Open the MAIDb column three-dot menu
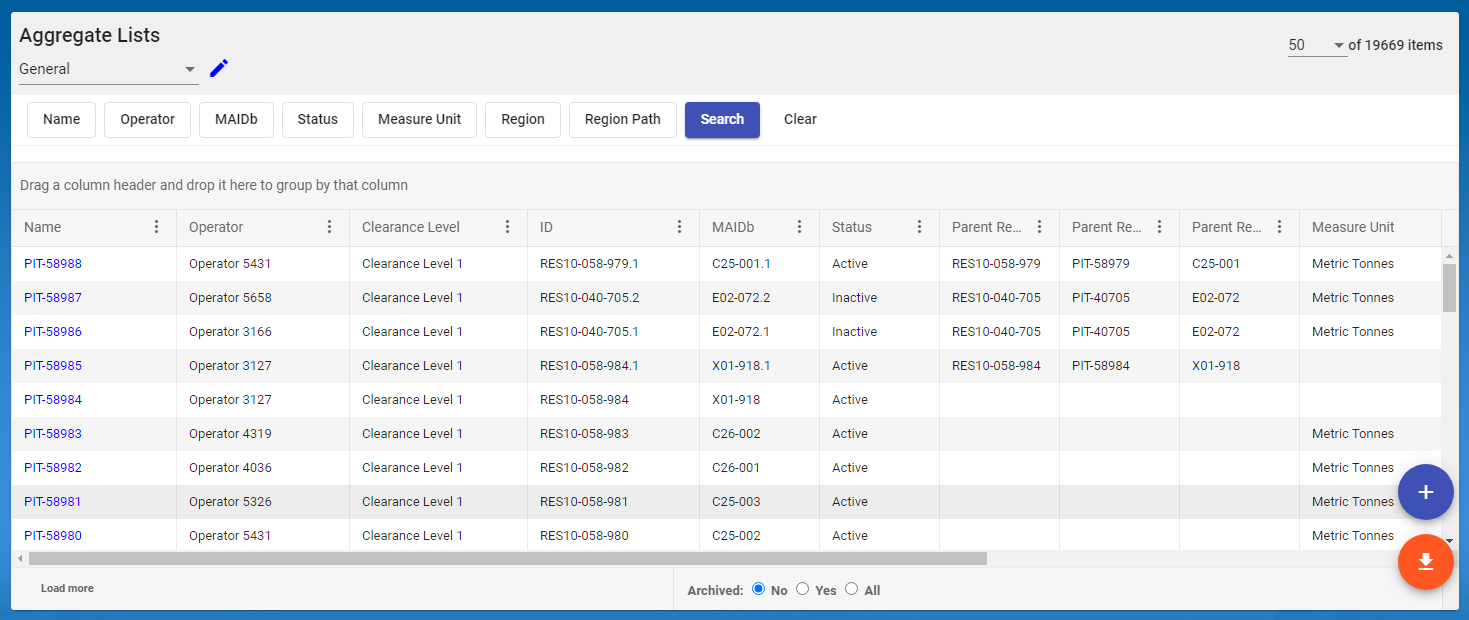The height and width of the screenshot is (620, 1469). coord(799,227)
